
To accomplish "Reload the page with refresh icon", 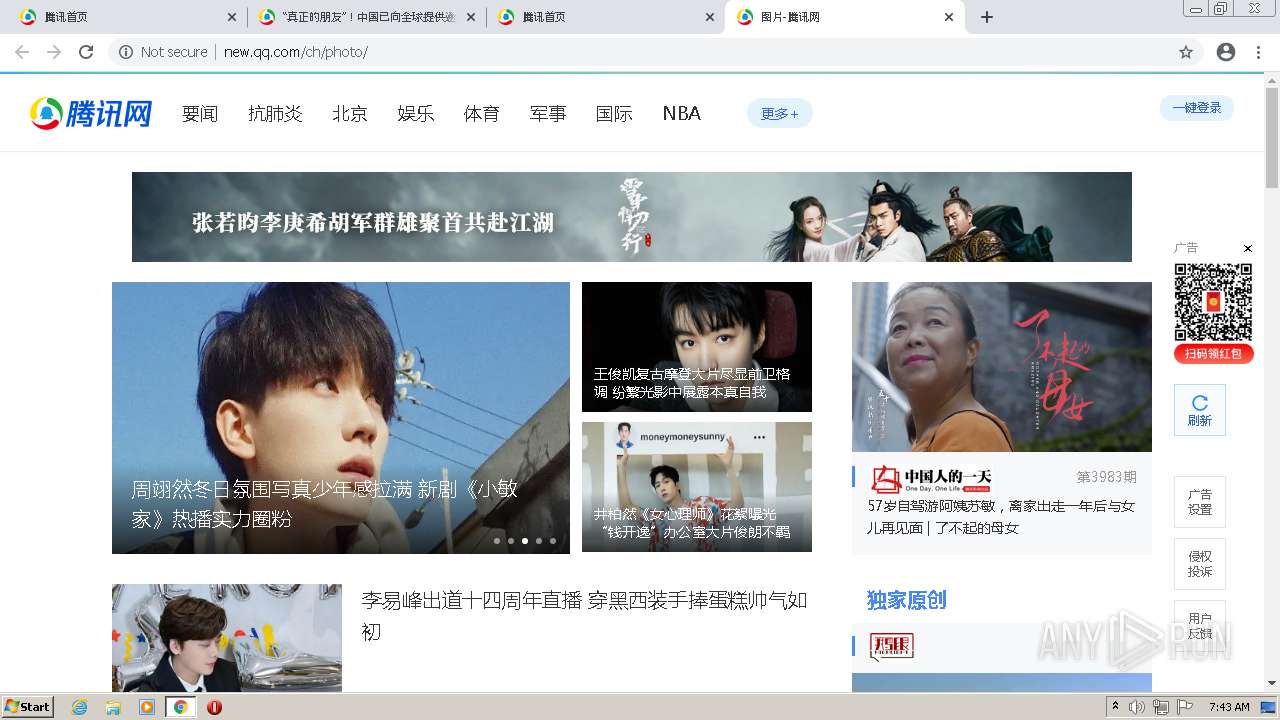I will point(86,52).
